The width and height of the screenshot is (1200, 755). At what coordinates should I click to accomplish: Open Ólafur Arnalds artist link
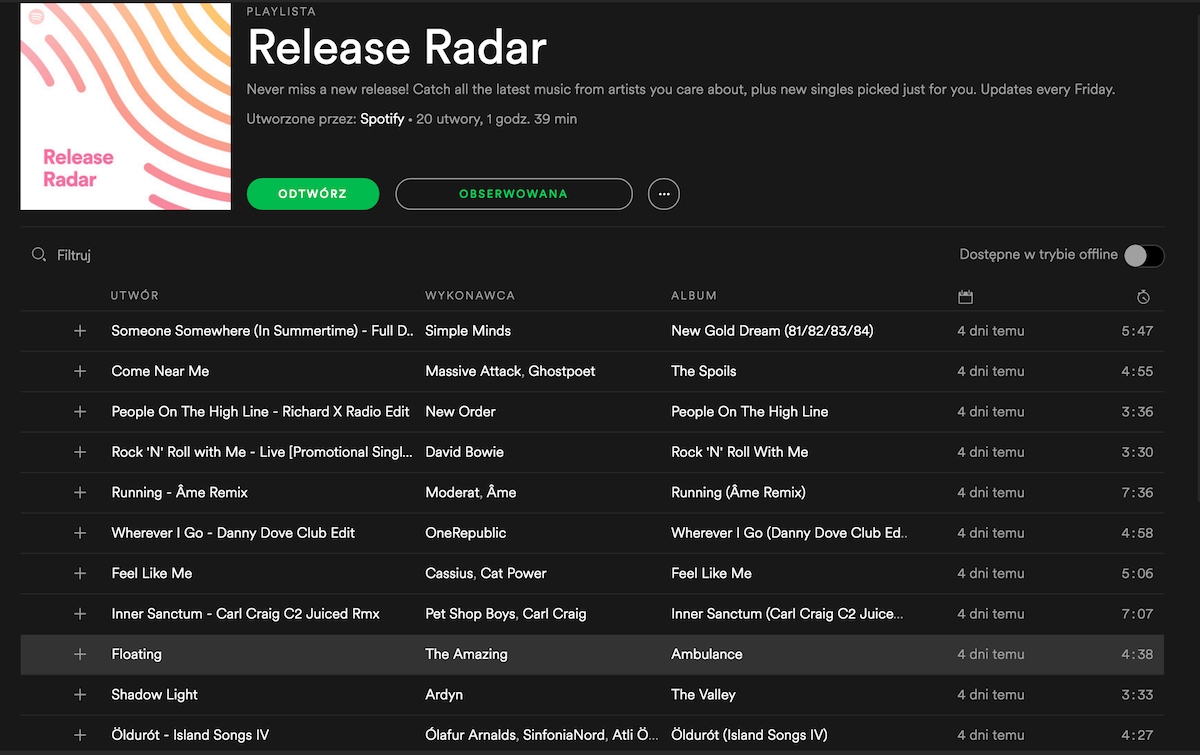pyautogui.click(x=472, y=735)
